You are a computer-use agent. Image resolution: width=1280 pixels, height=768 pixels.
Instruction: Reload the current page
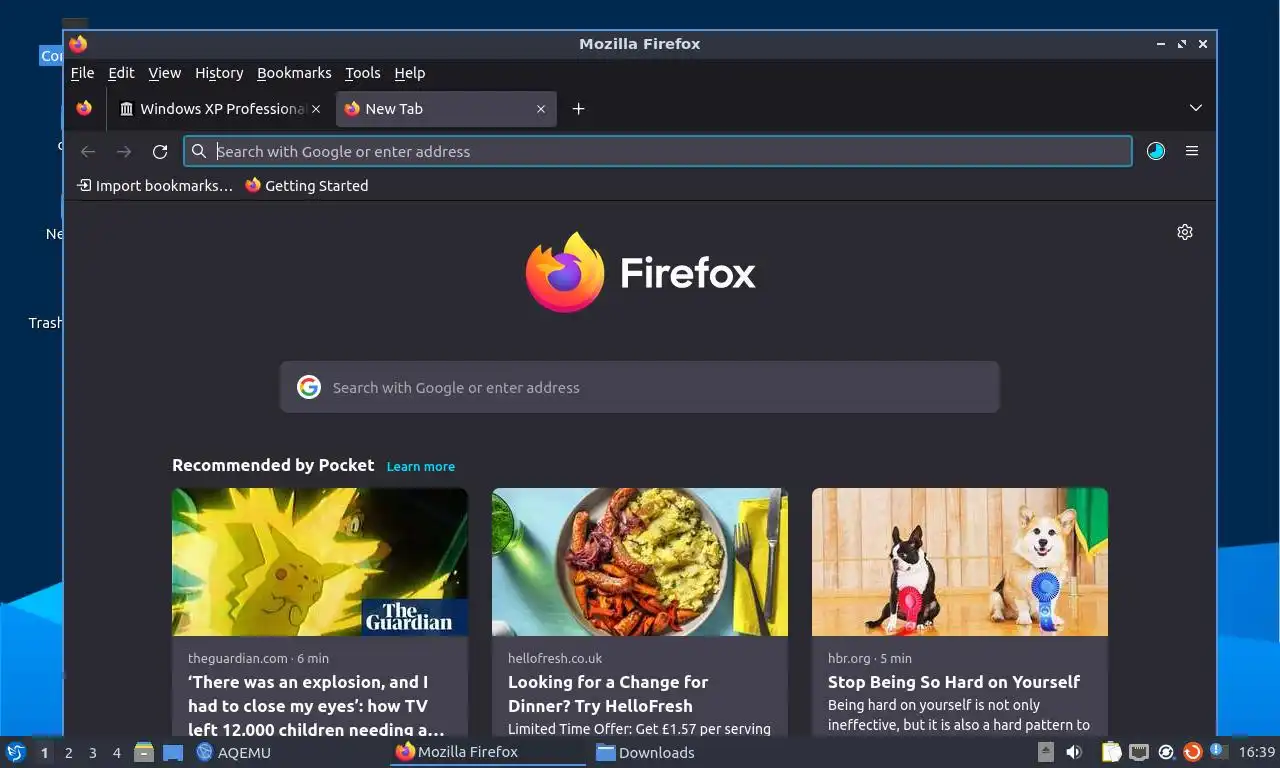160,152
